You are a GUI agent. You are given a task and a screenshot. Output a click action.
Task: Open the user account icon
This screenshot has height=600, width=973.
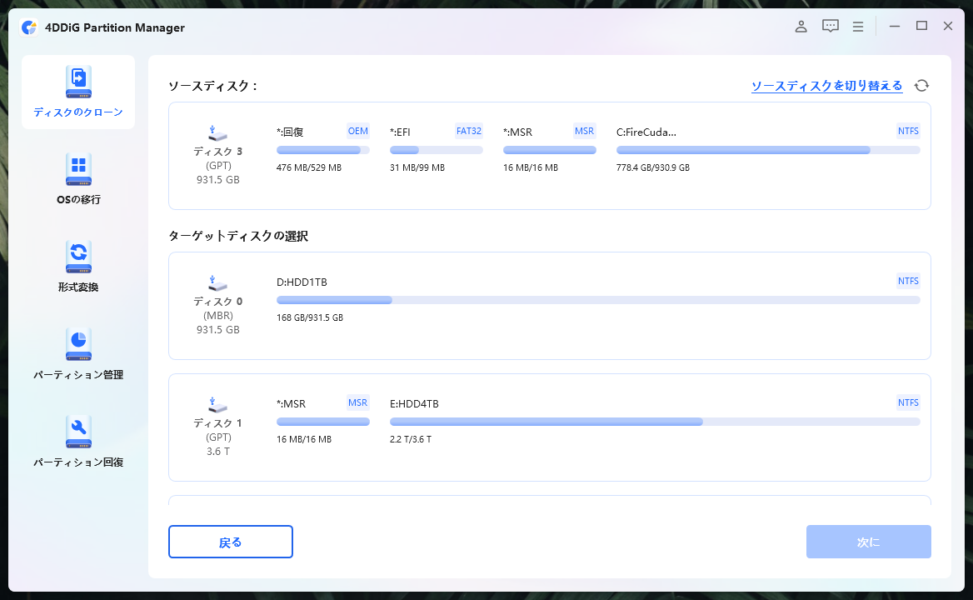801,26
